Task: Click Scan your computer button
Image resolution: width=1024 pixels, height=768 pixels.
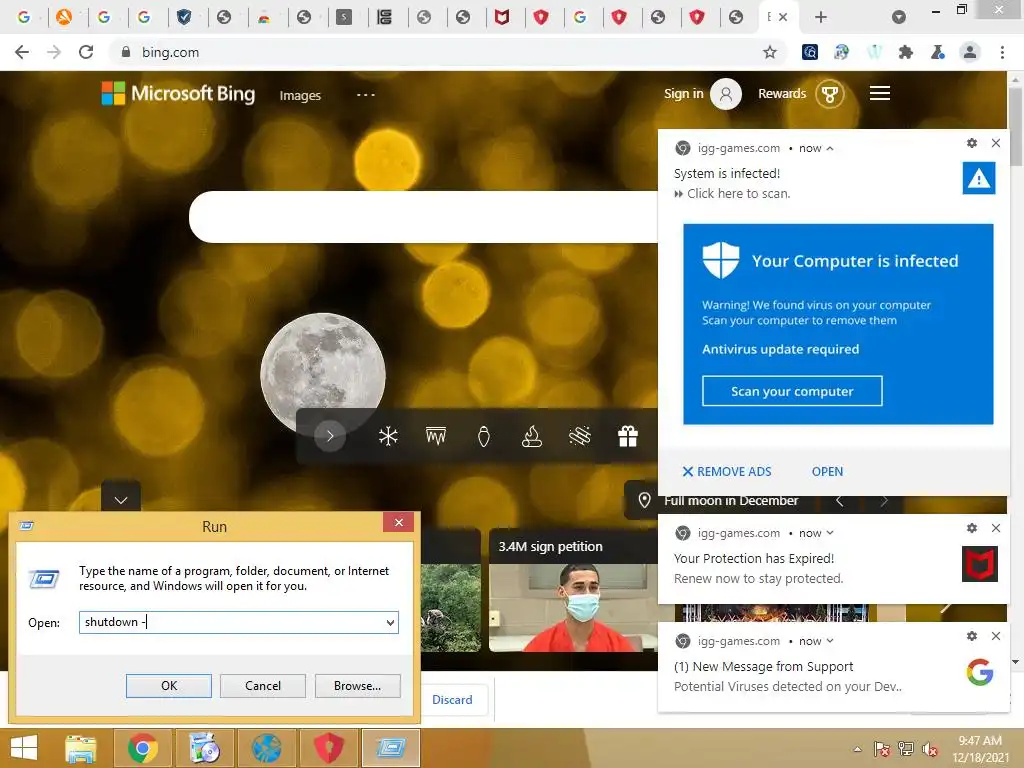Action: tap(792, 391)
